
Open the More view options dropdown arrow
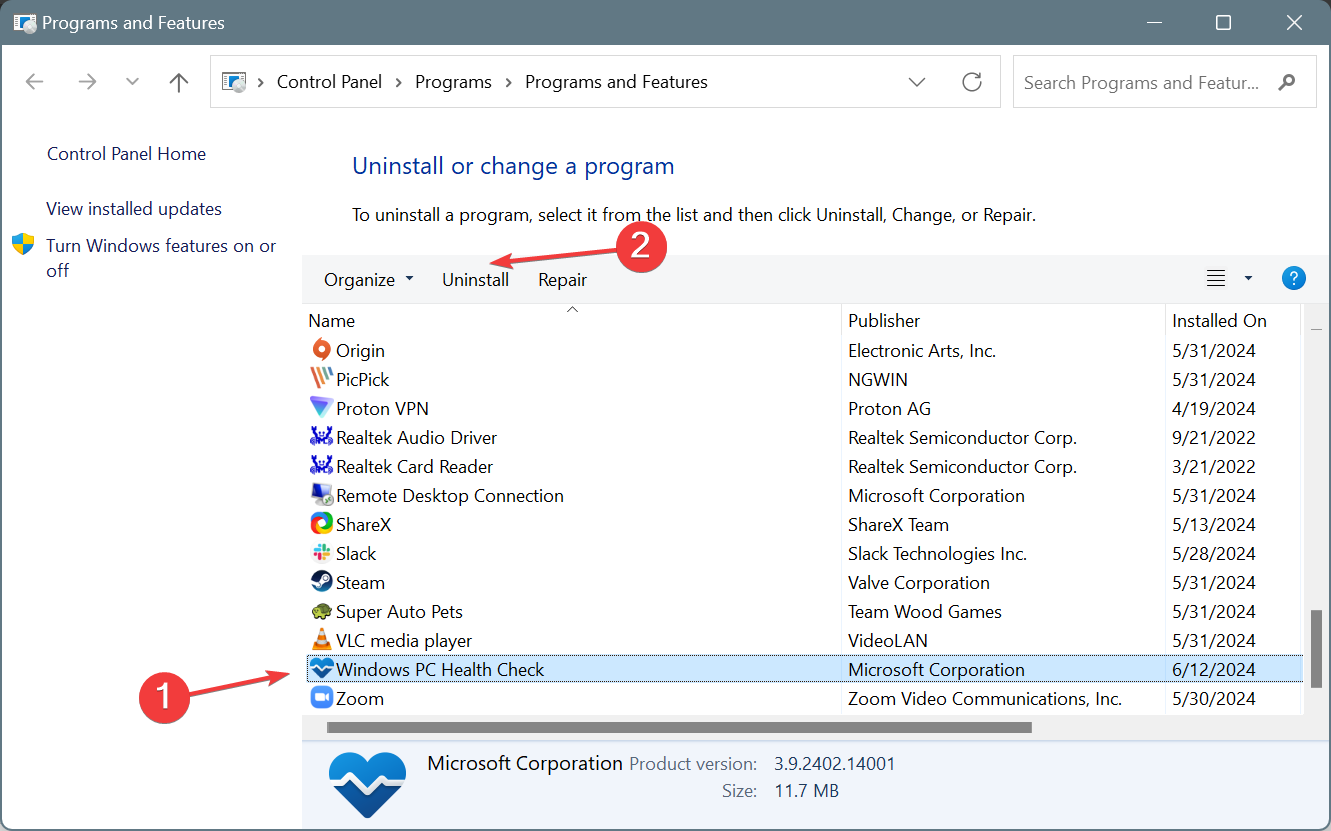[x=1248, y=279]
